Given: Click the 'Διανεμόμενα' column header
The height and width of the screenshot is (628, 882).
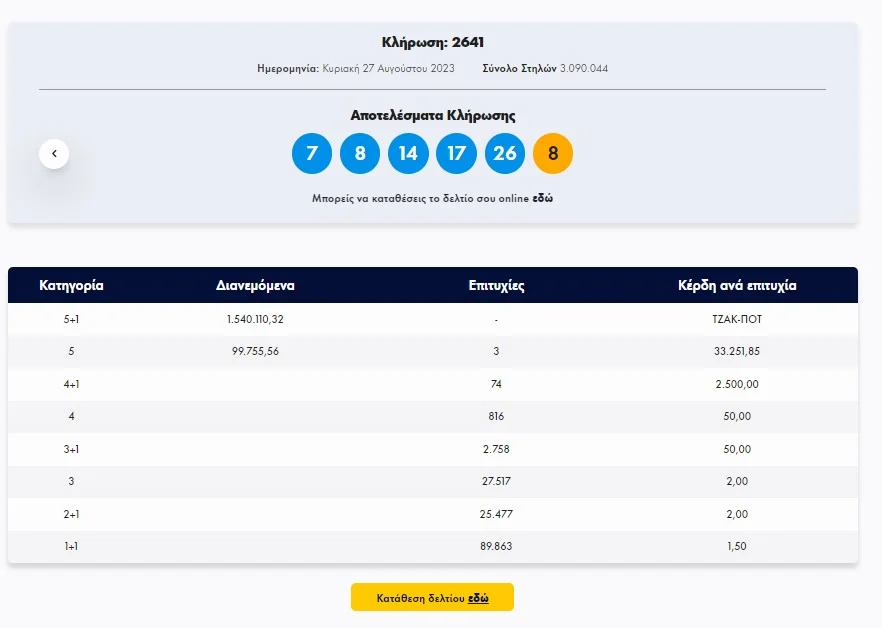Looking at the screenshot, I should tap(255, 286).
